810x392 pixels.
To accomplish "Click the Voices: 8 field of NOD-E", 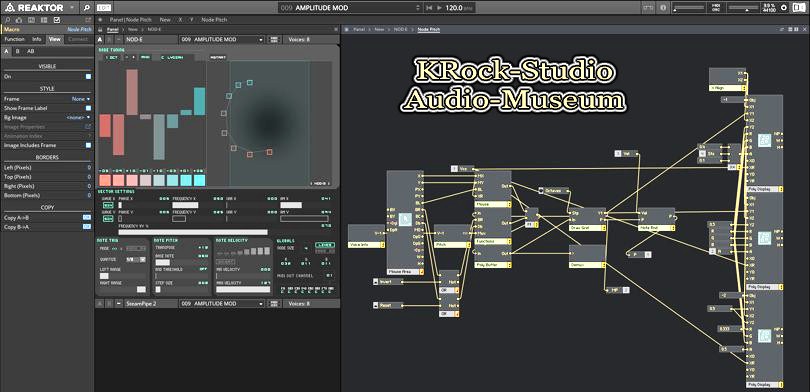I will coord(300,39).
